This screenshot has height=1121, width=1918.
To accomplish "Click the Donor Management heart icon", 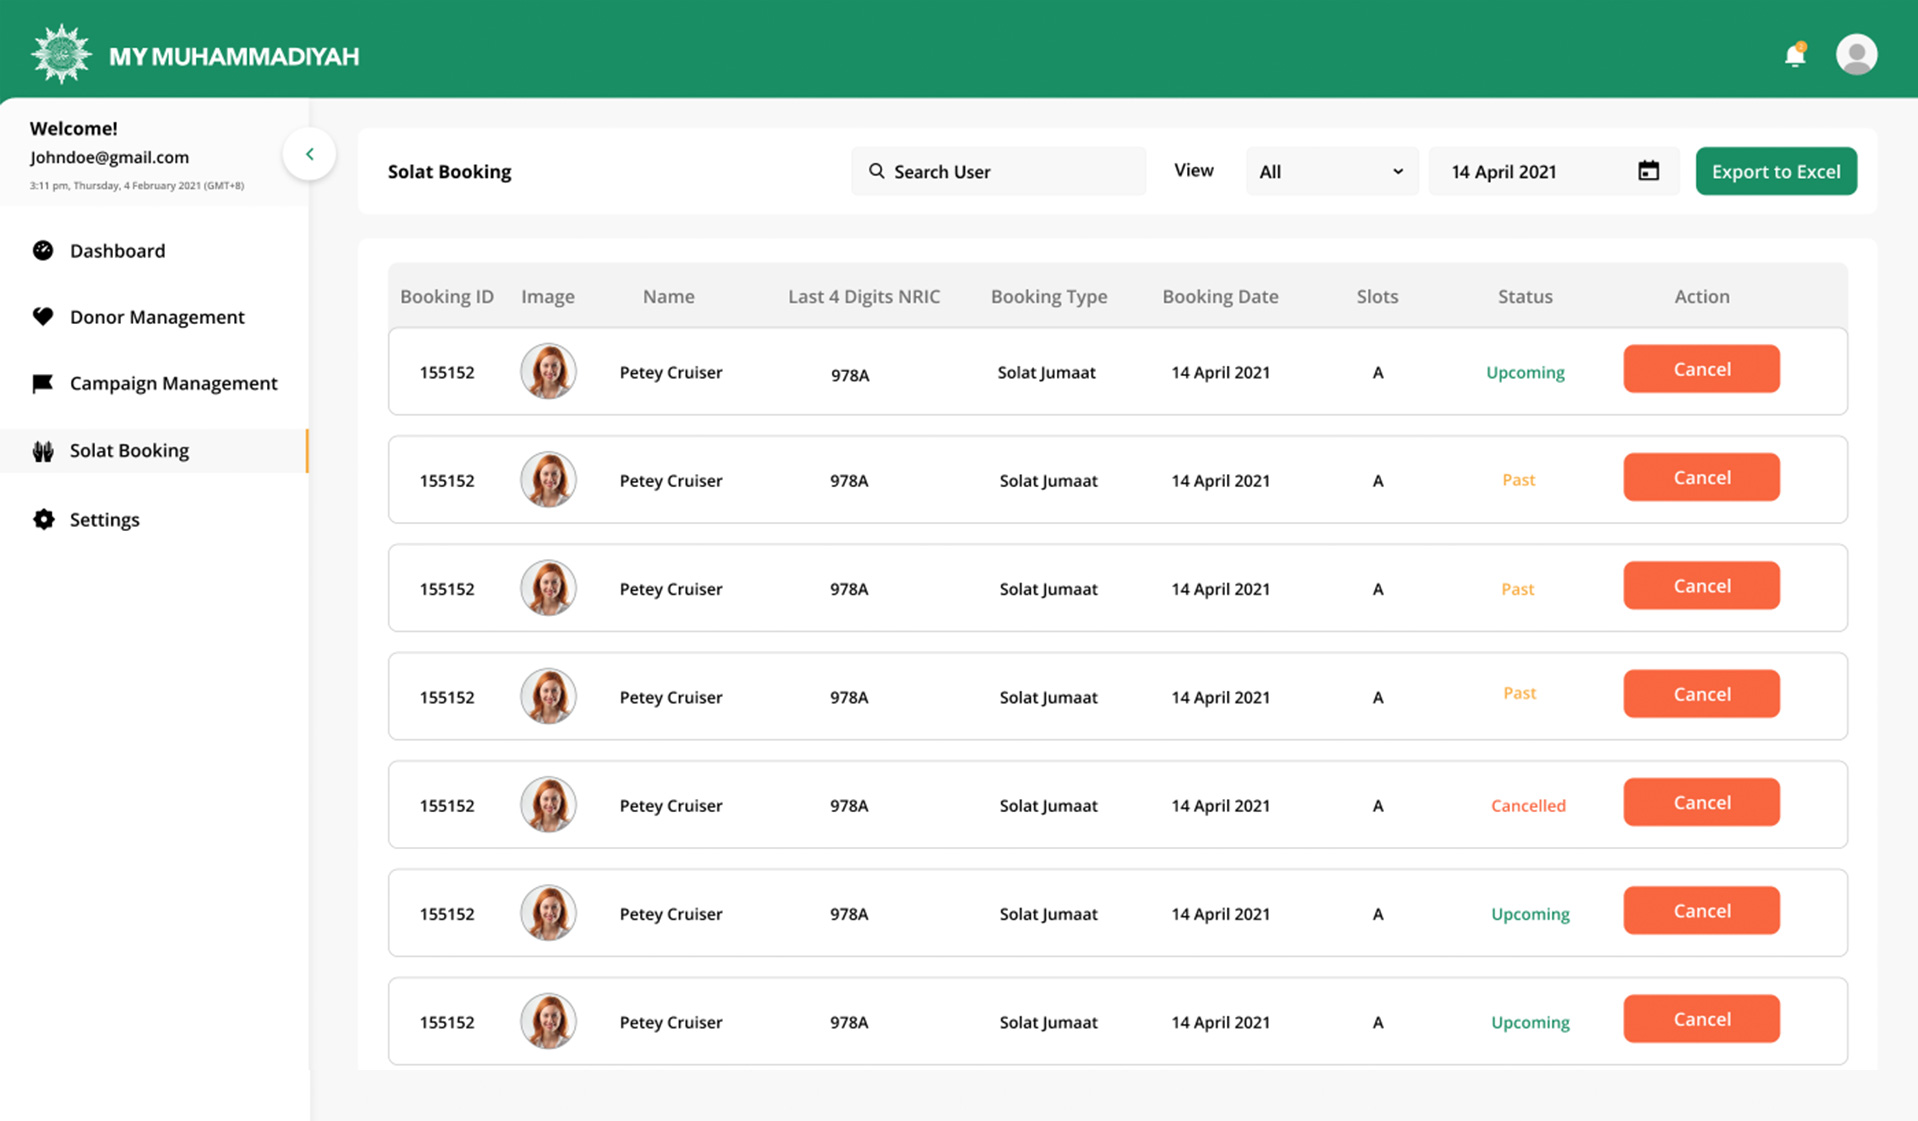I will click(43, 317).
